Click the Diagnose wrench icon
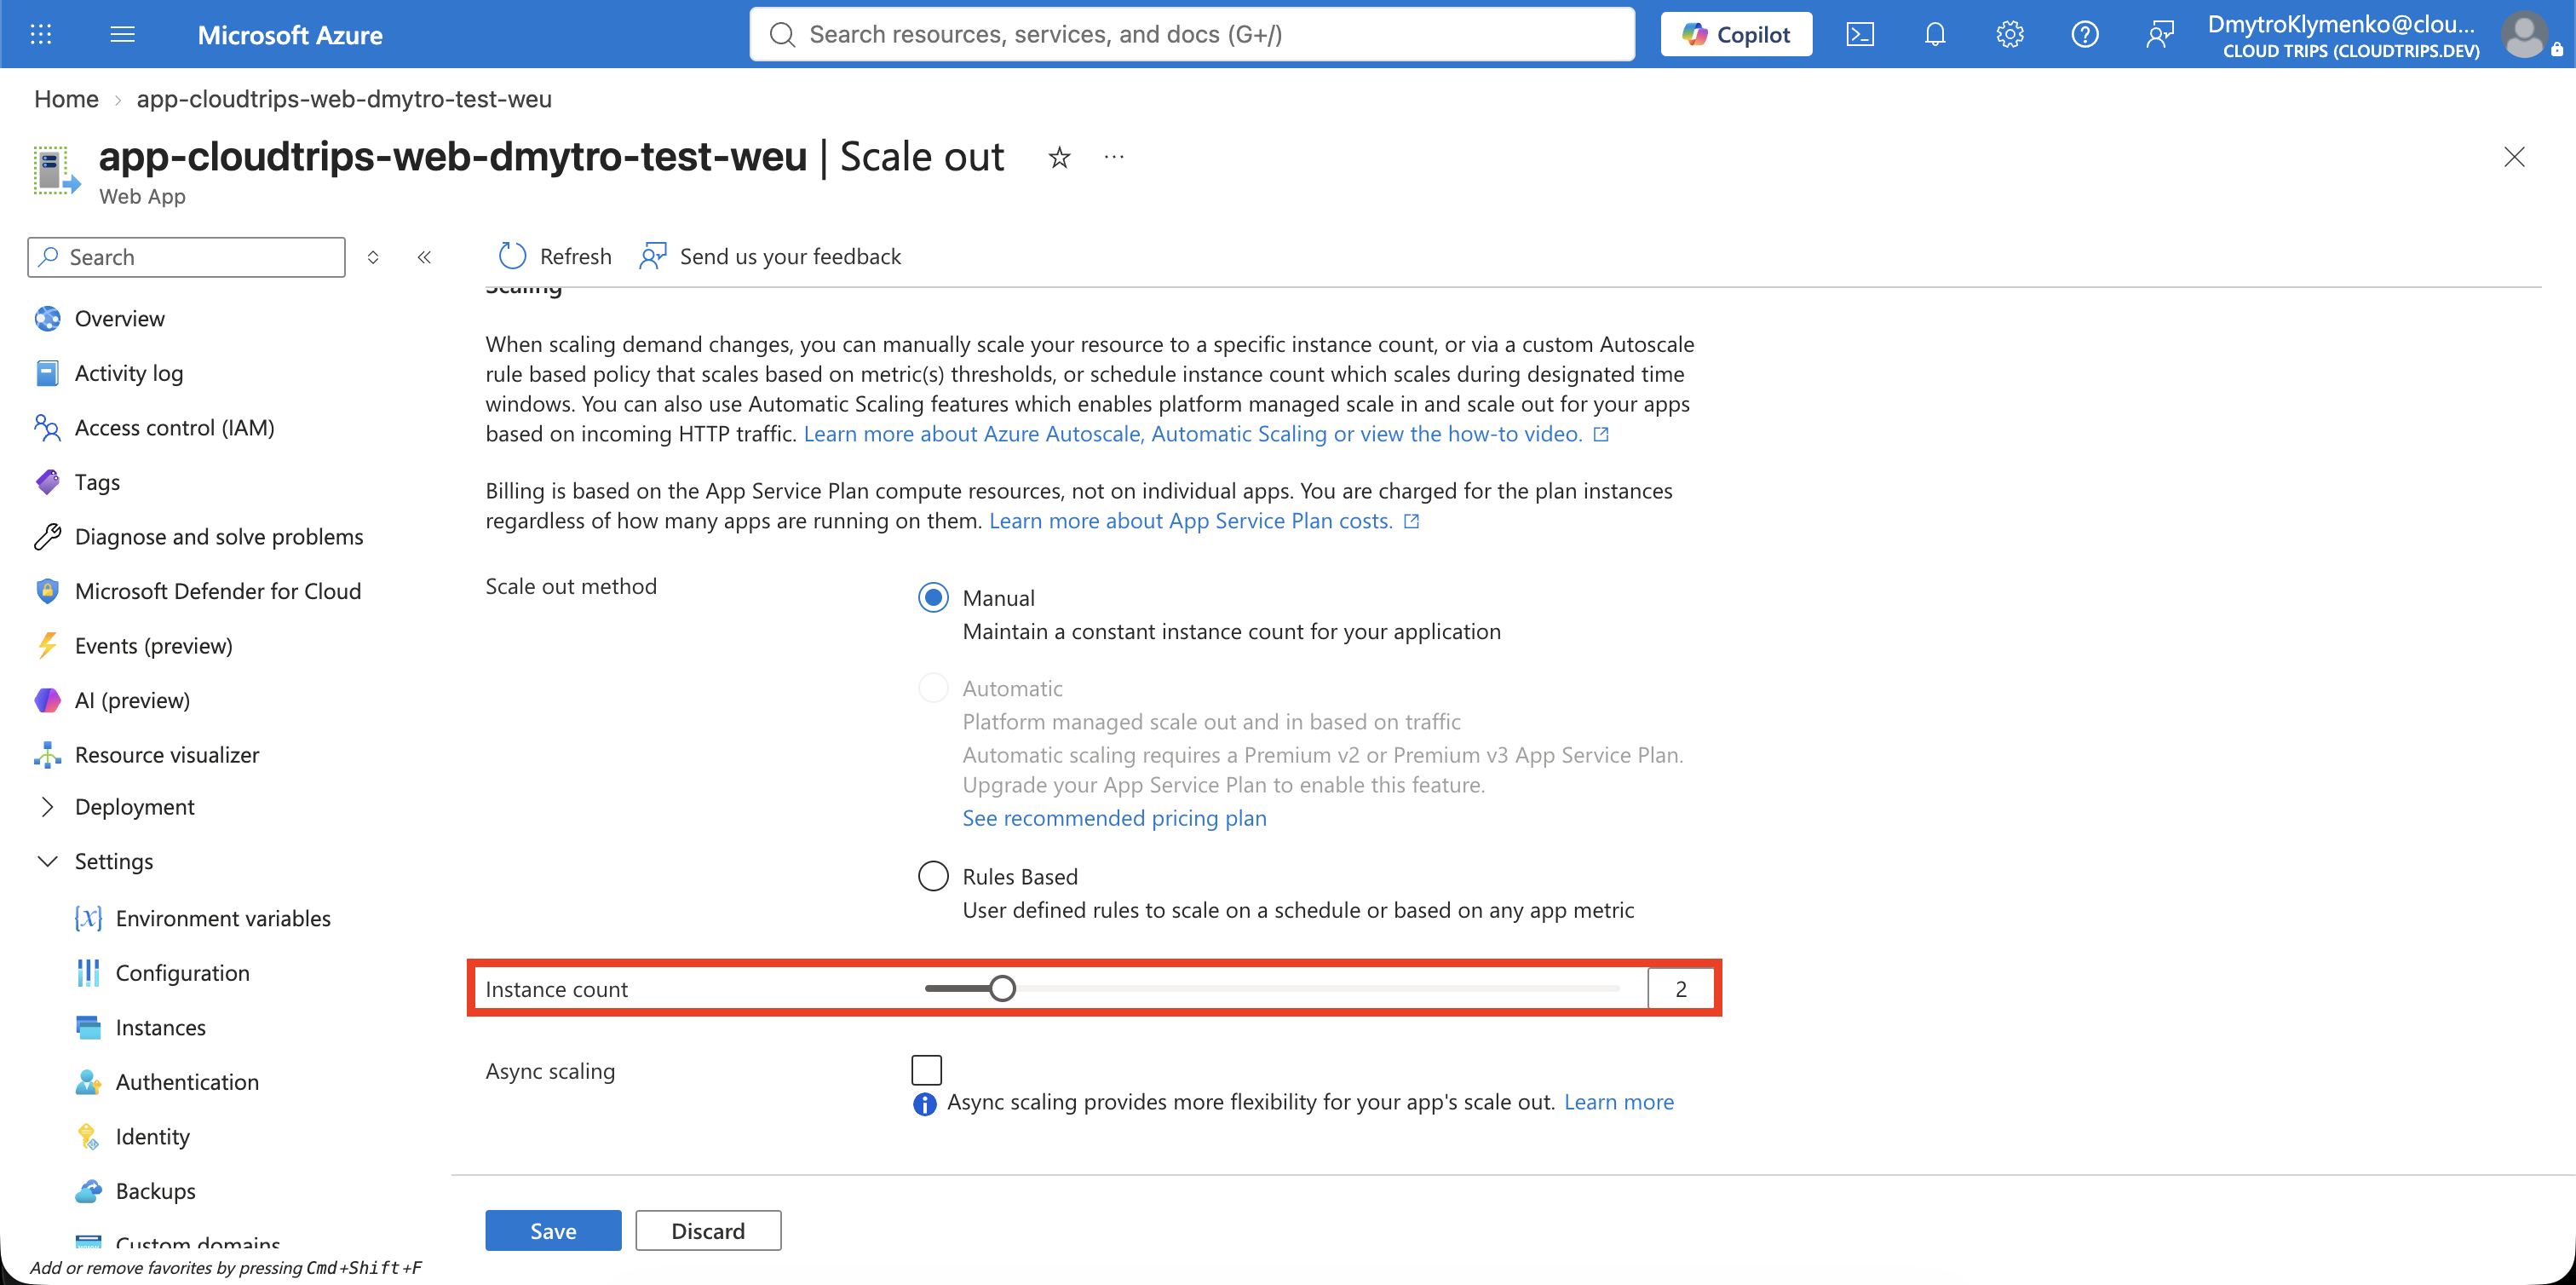This screenshot has width=2576, height=1285. (x=47, y=536)
